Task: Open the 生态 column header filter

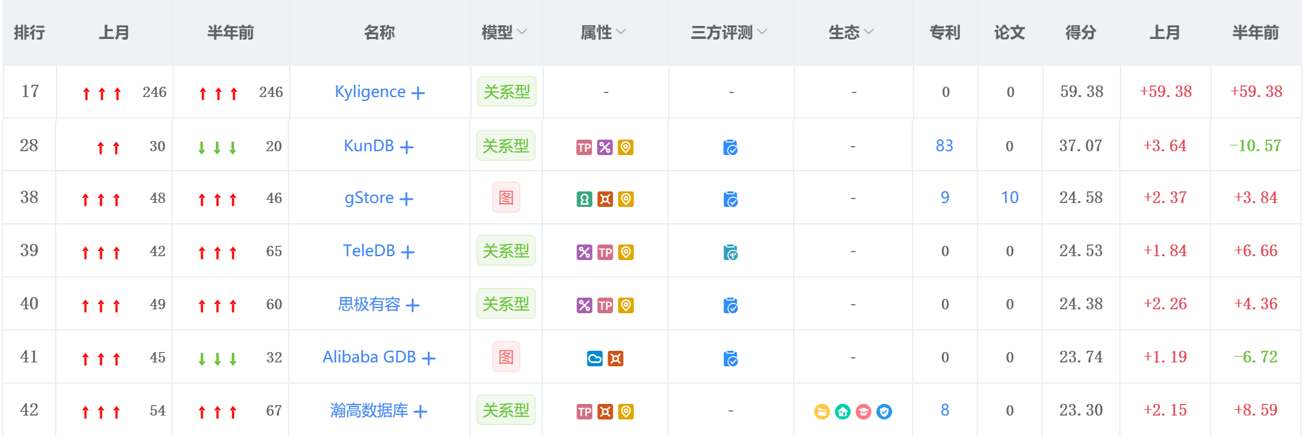Action: [868, 33]
